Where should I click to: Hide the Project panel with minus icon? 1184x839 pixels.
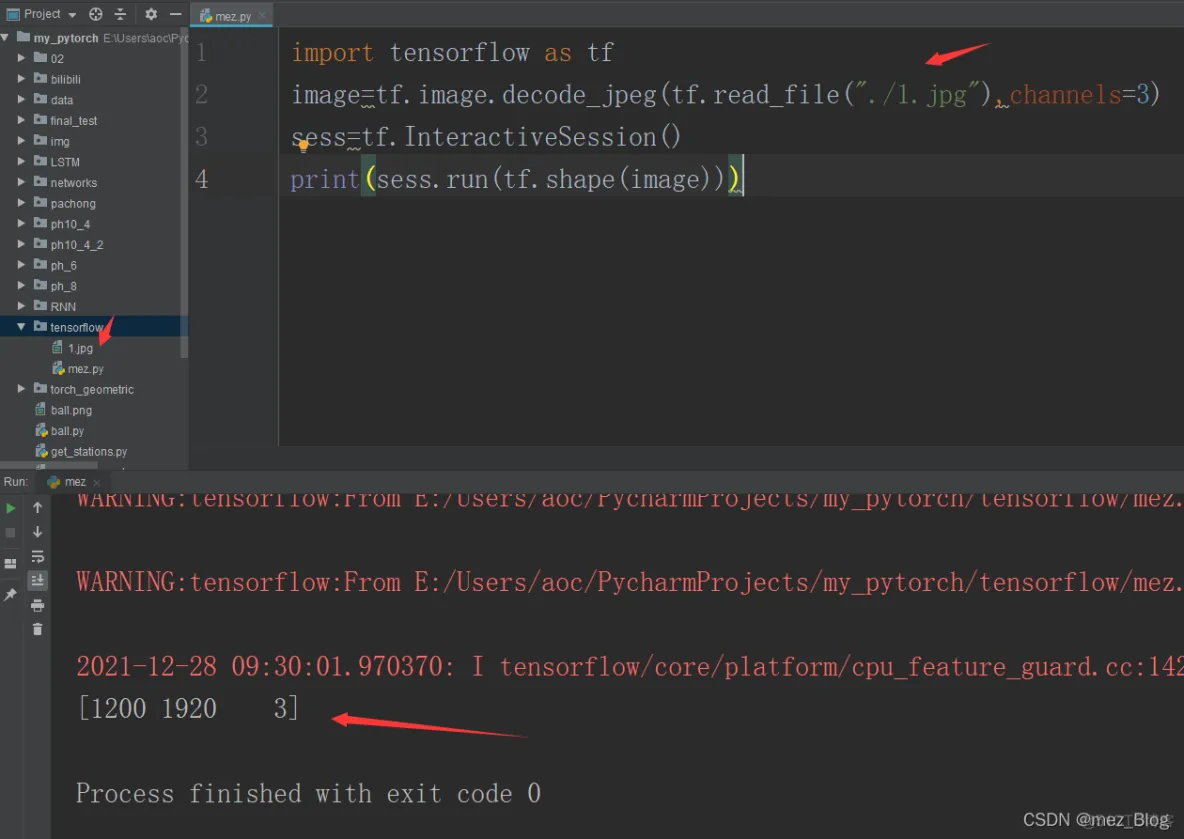click(x=175, y=14)
